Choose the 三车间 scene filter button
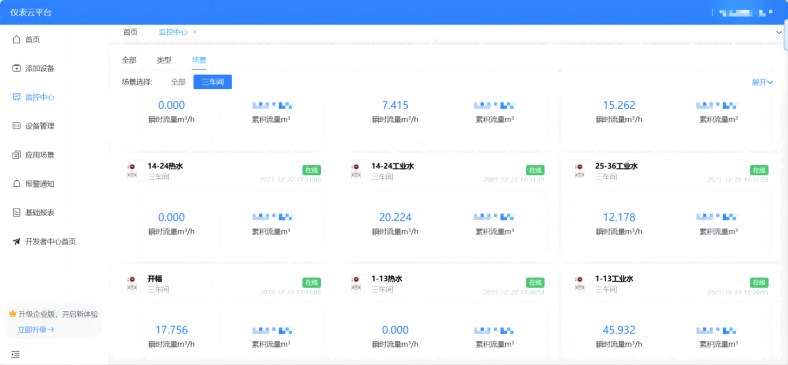Viewport: 788px width, 365px height. 213,82
